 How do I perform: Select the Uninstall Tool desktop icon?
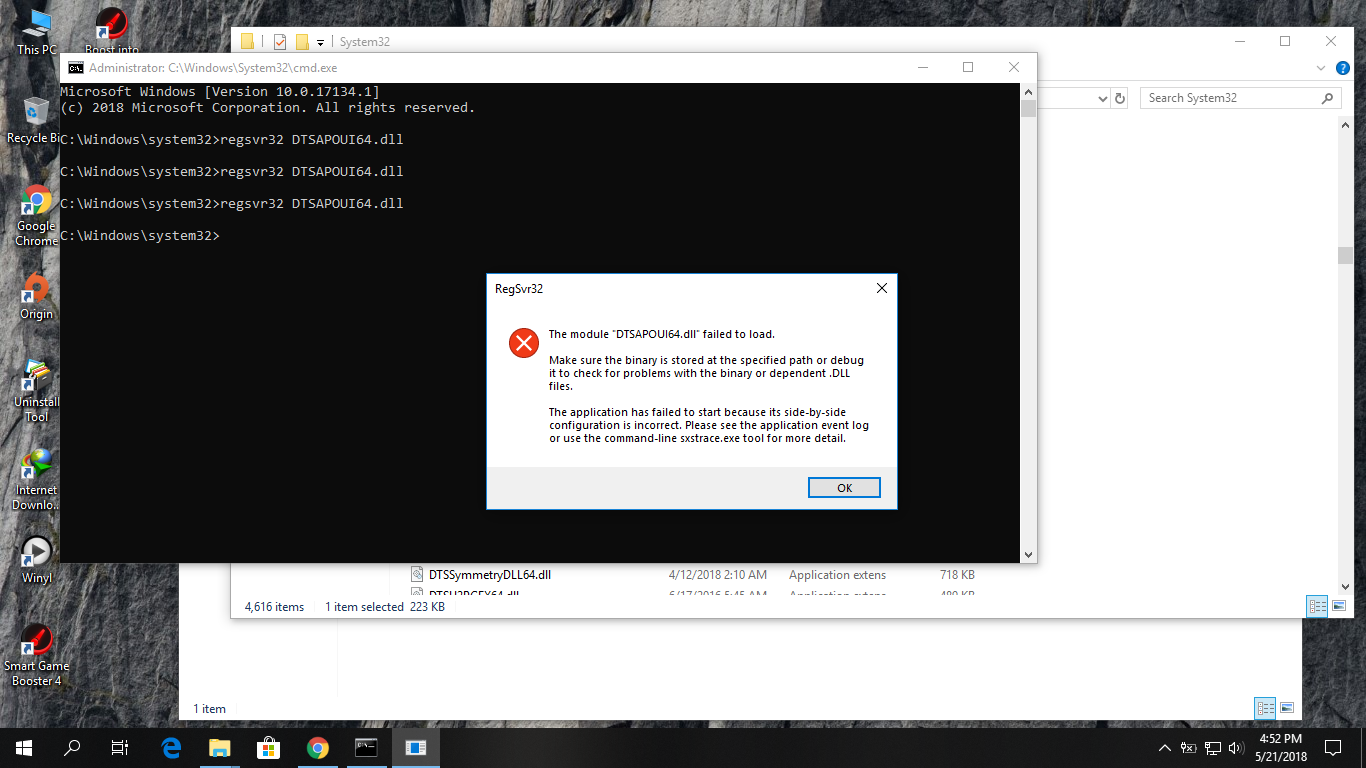[37, 391]
